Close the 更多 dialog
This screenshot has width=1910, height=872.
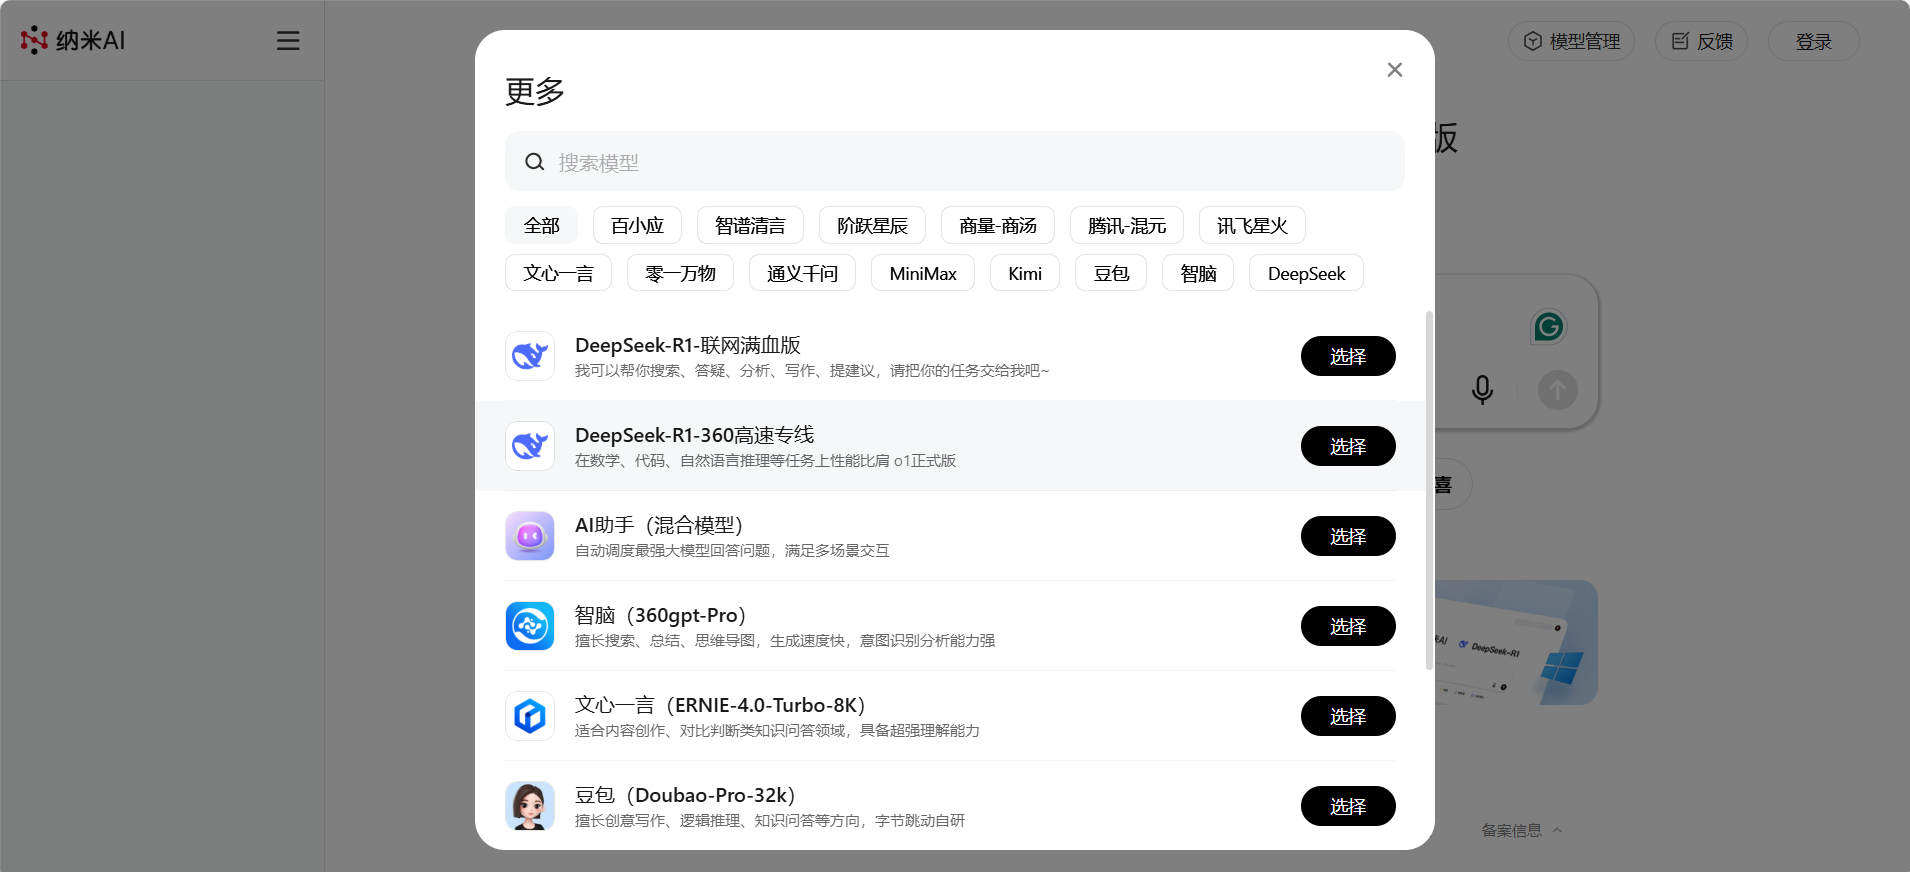[1395, 70]
